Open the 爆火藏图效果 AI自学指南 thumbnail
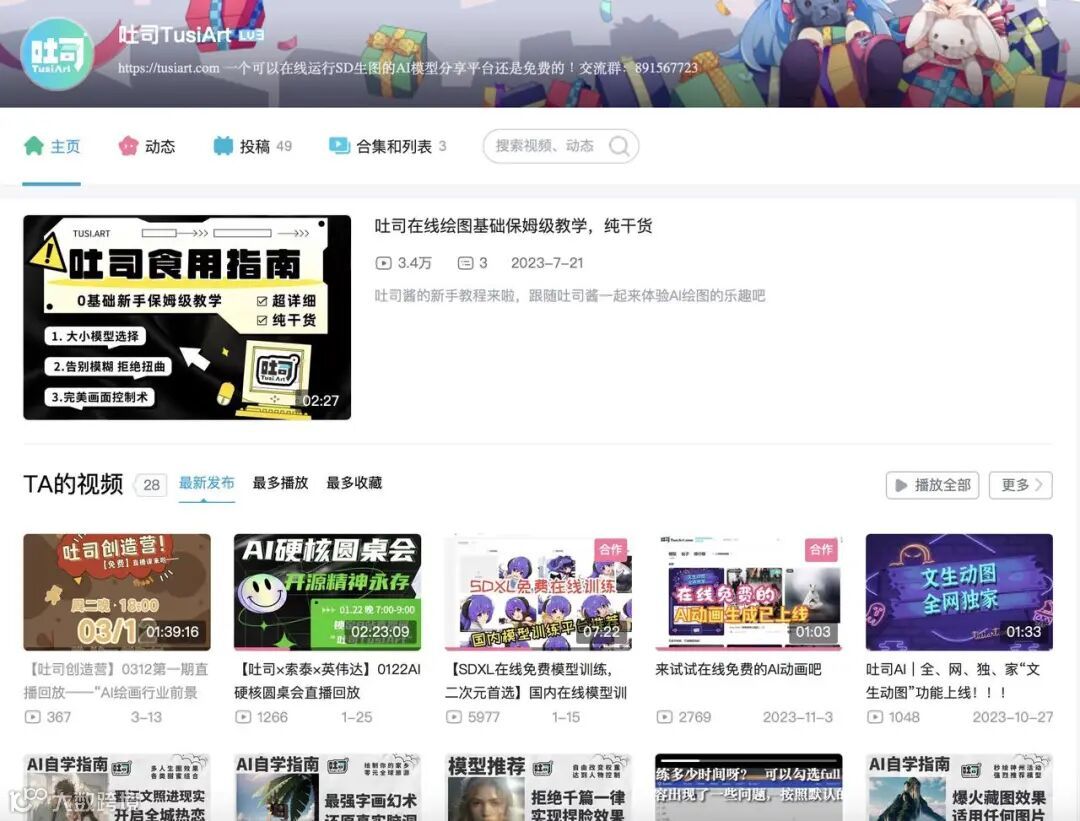 pyautogui.click(x=959, y=787)
